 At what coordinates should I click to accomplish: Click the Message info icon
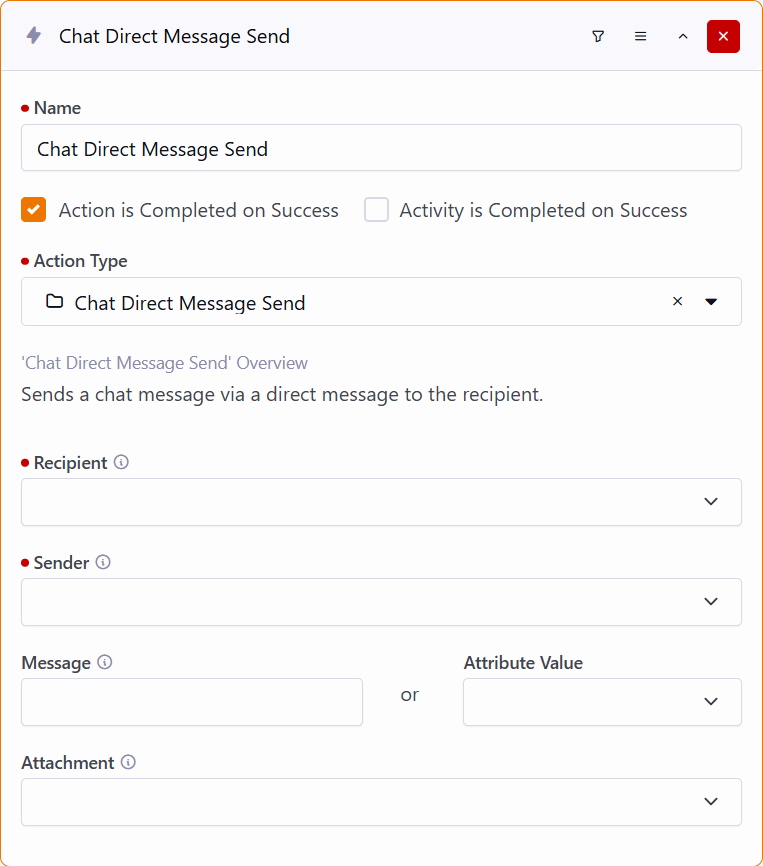point(105,662)
